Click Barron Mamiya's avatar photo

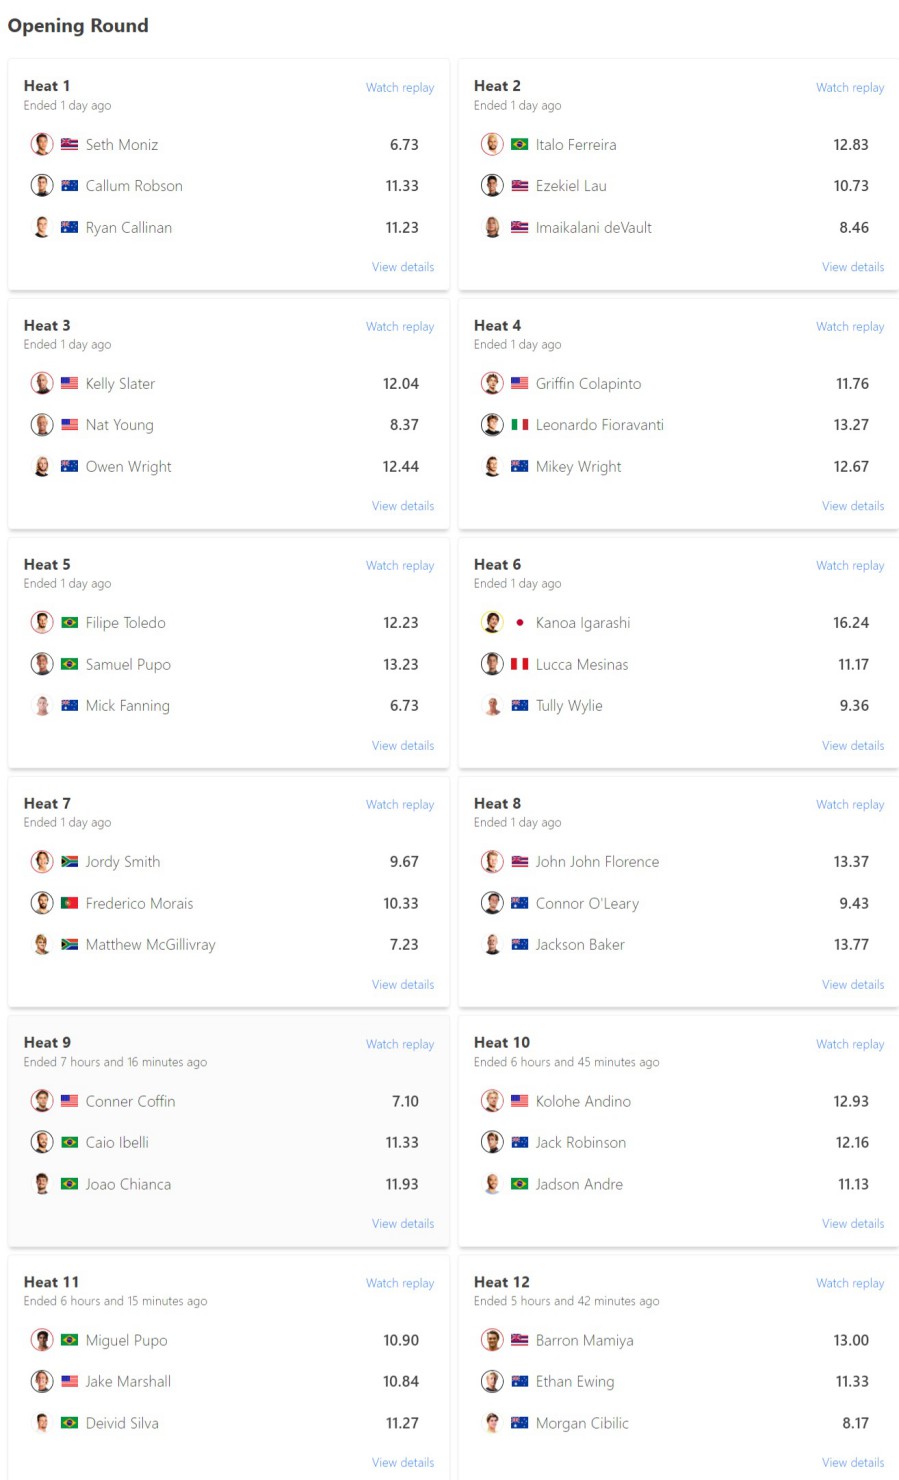(492, 1340)
